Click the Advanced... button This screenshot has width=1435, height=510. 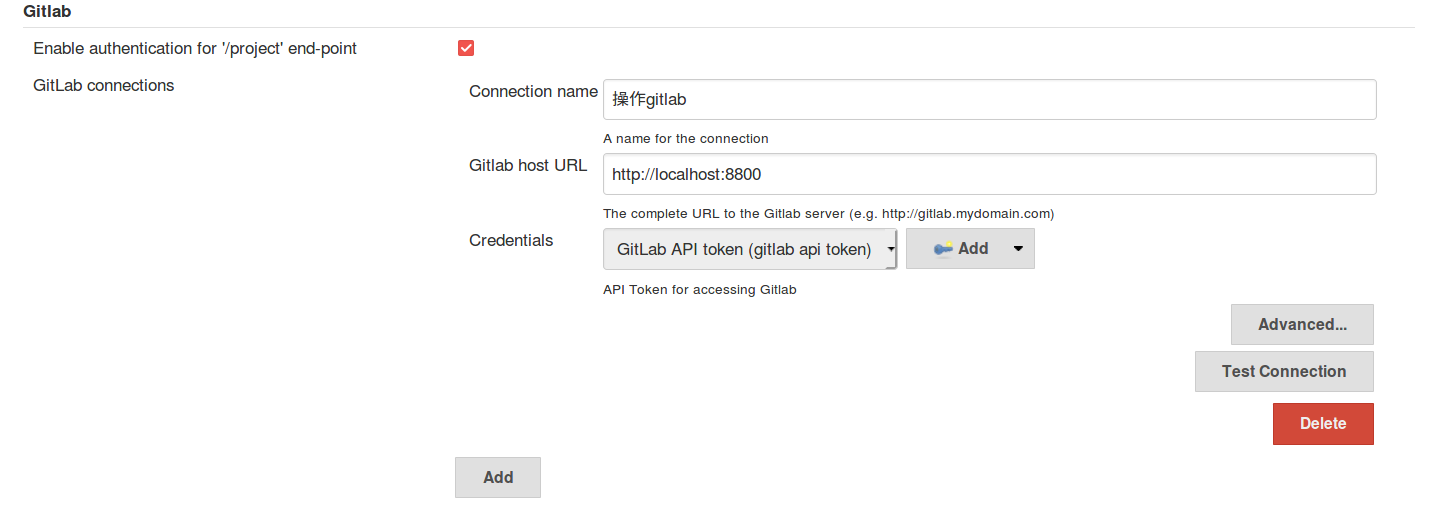[1302, 325]
